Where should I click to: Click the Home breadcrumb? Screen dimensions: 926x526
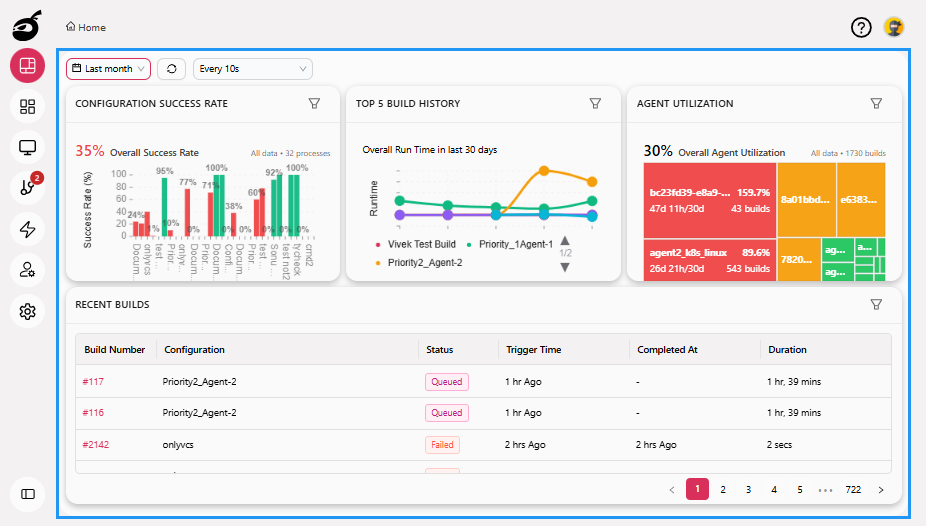86,27
